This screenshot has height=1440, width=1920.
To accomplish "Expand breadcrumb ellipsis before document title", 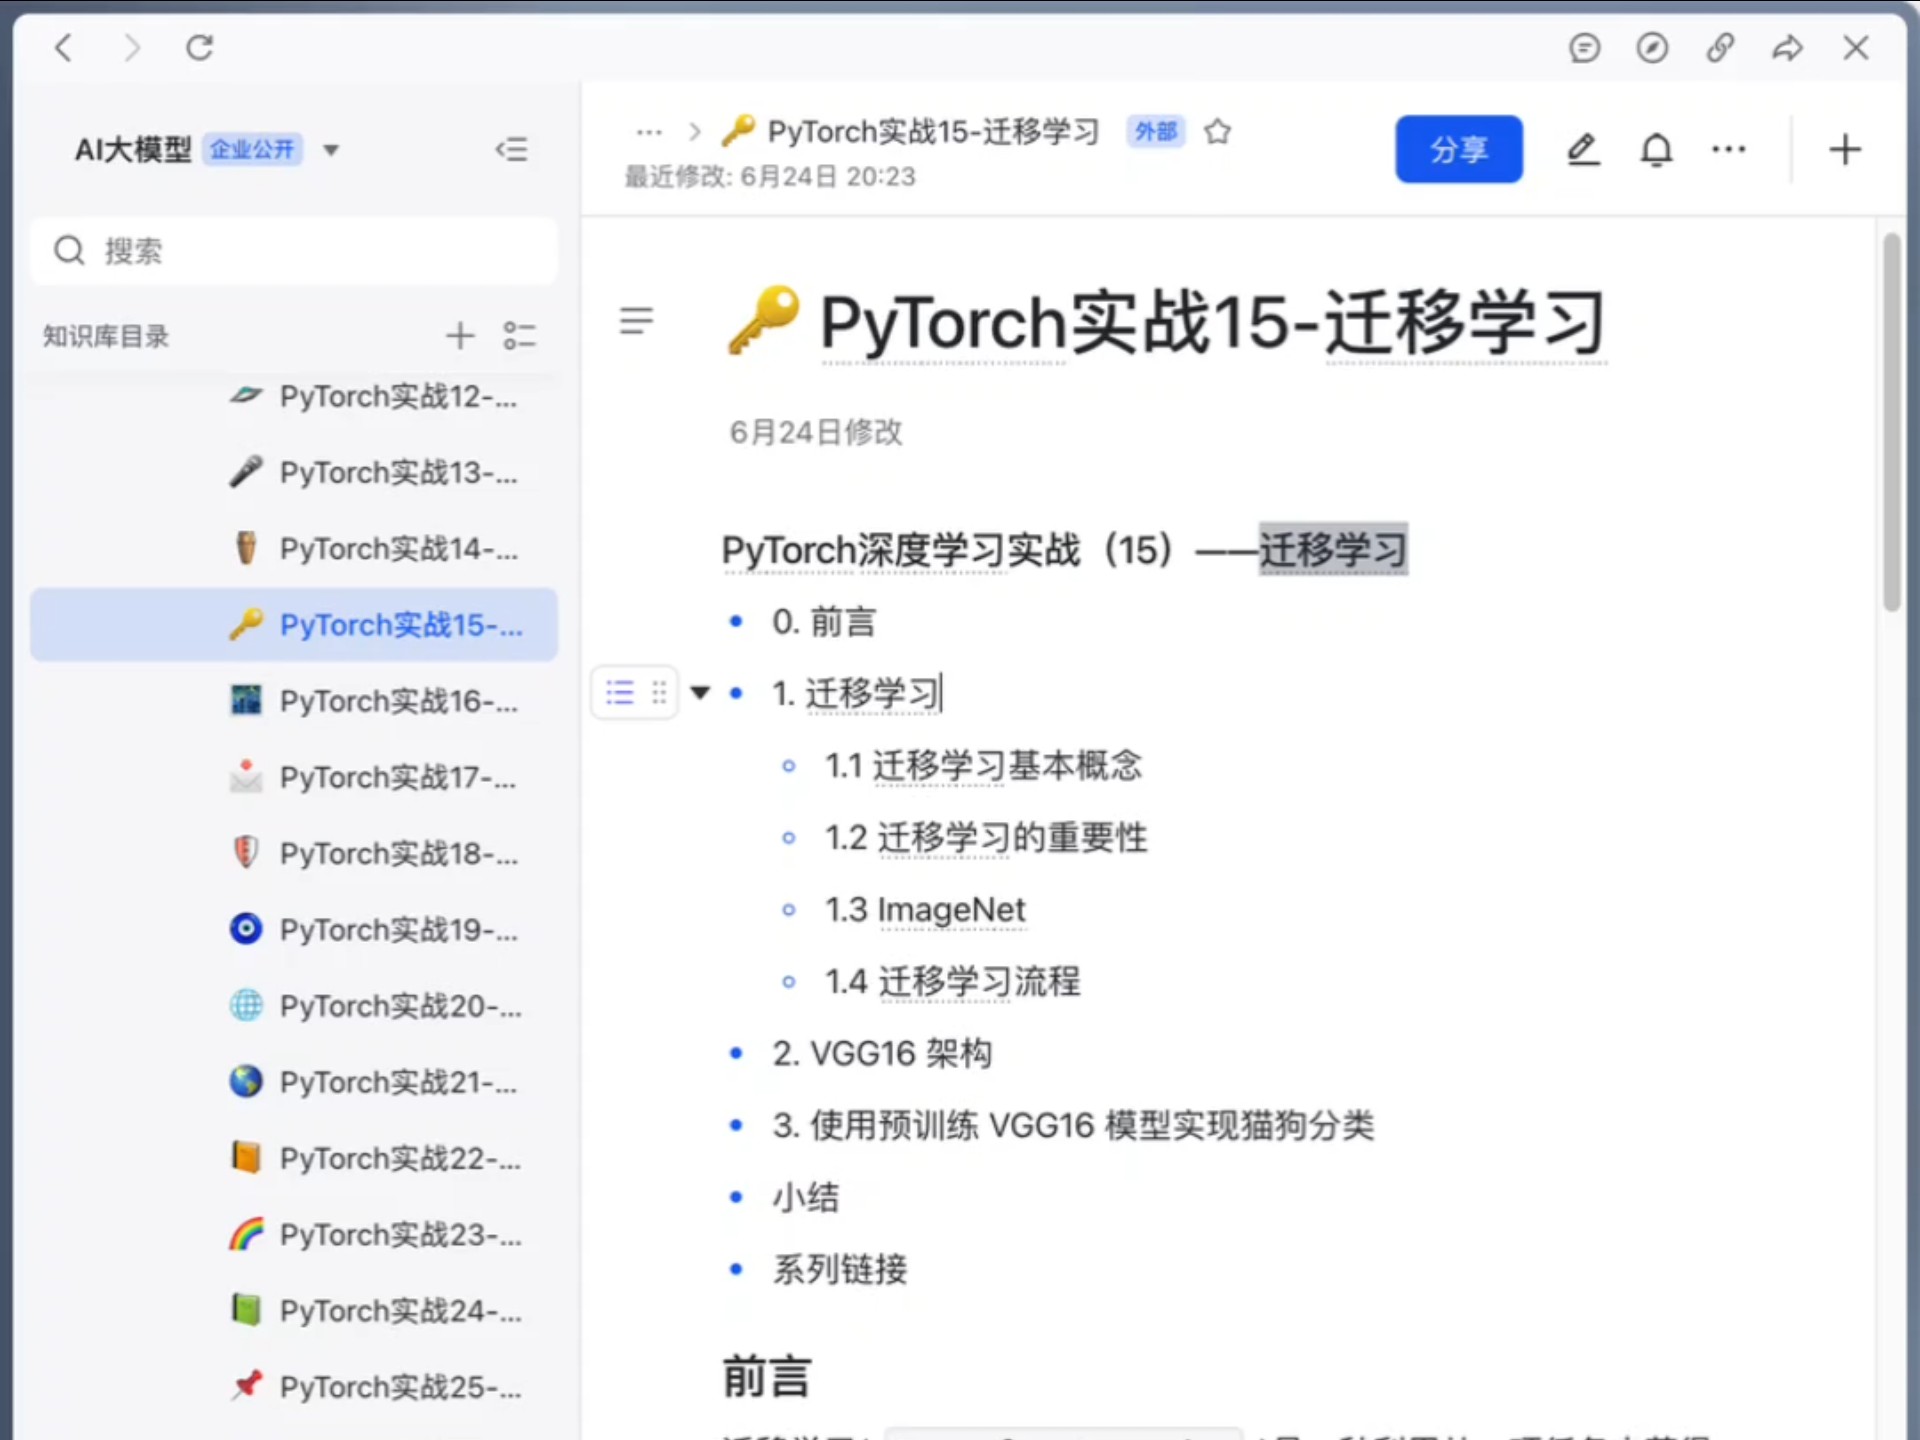I will click(649, 132).
